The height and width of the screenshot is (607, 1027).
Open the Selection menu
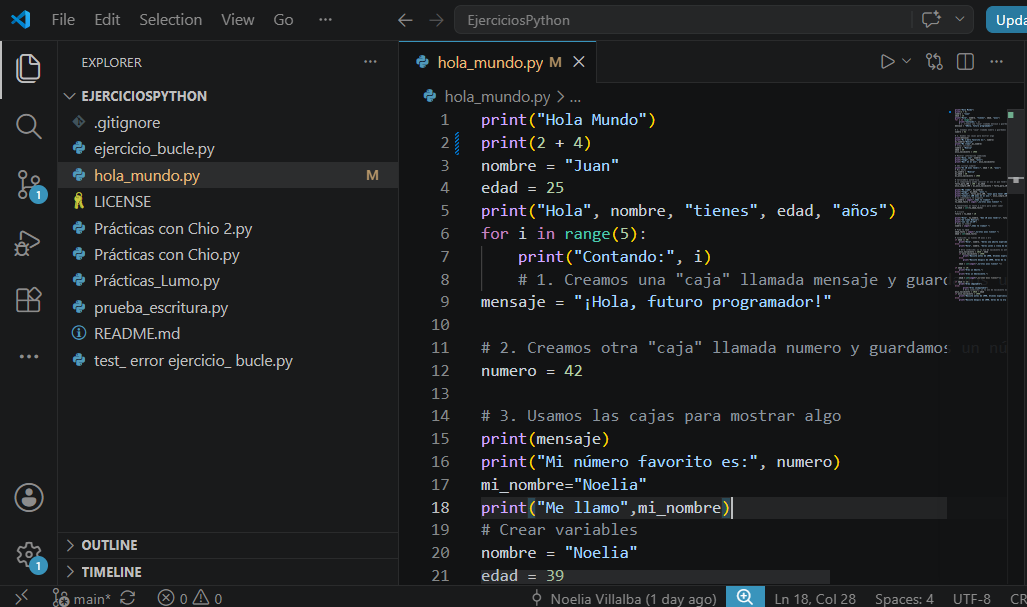click(170, 20)
